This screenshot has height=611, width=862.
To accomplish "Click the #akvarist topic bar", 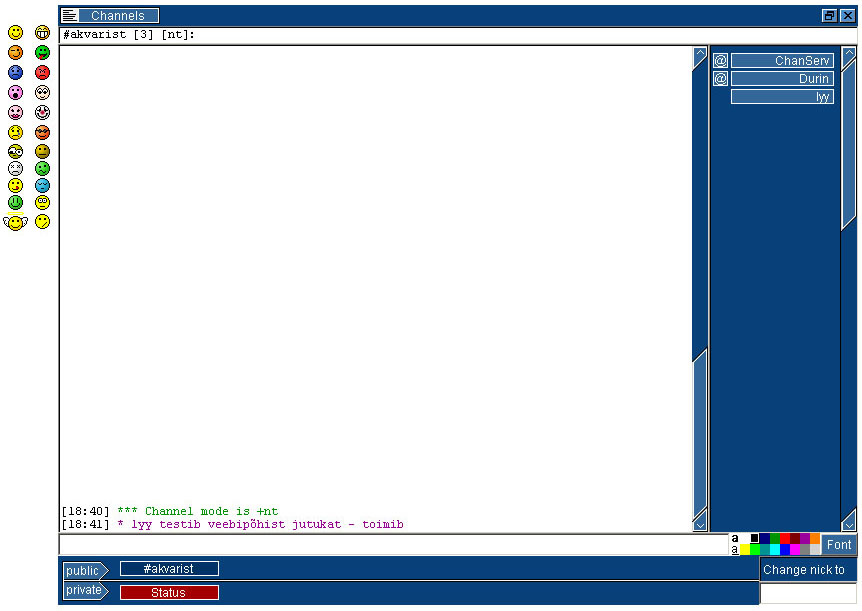I will pyautogui.click(x=458, y=35).
